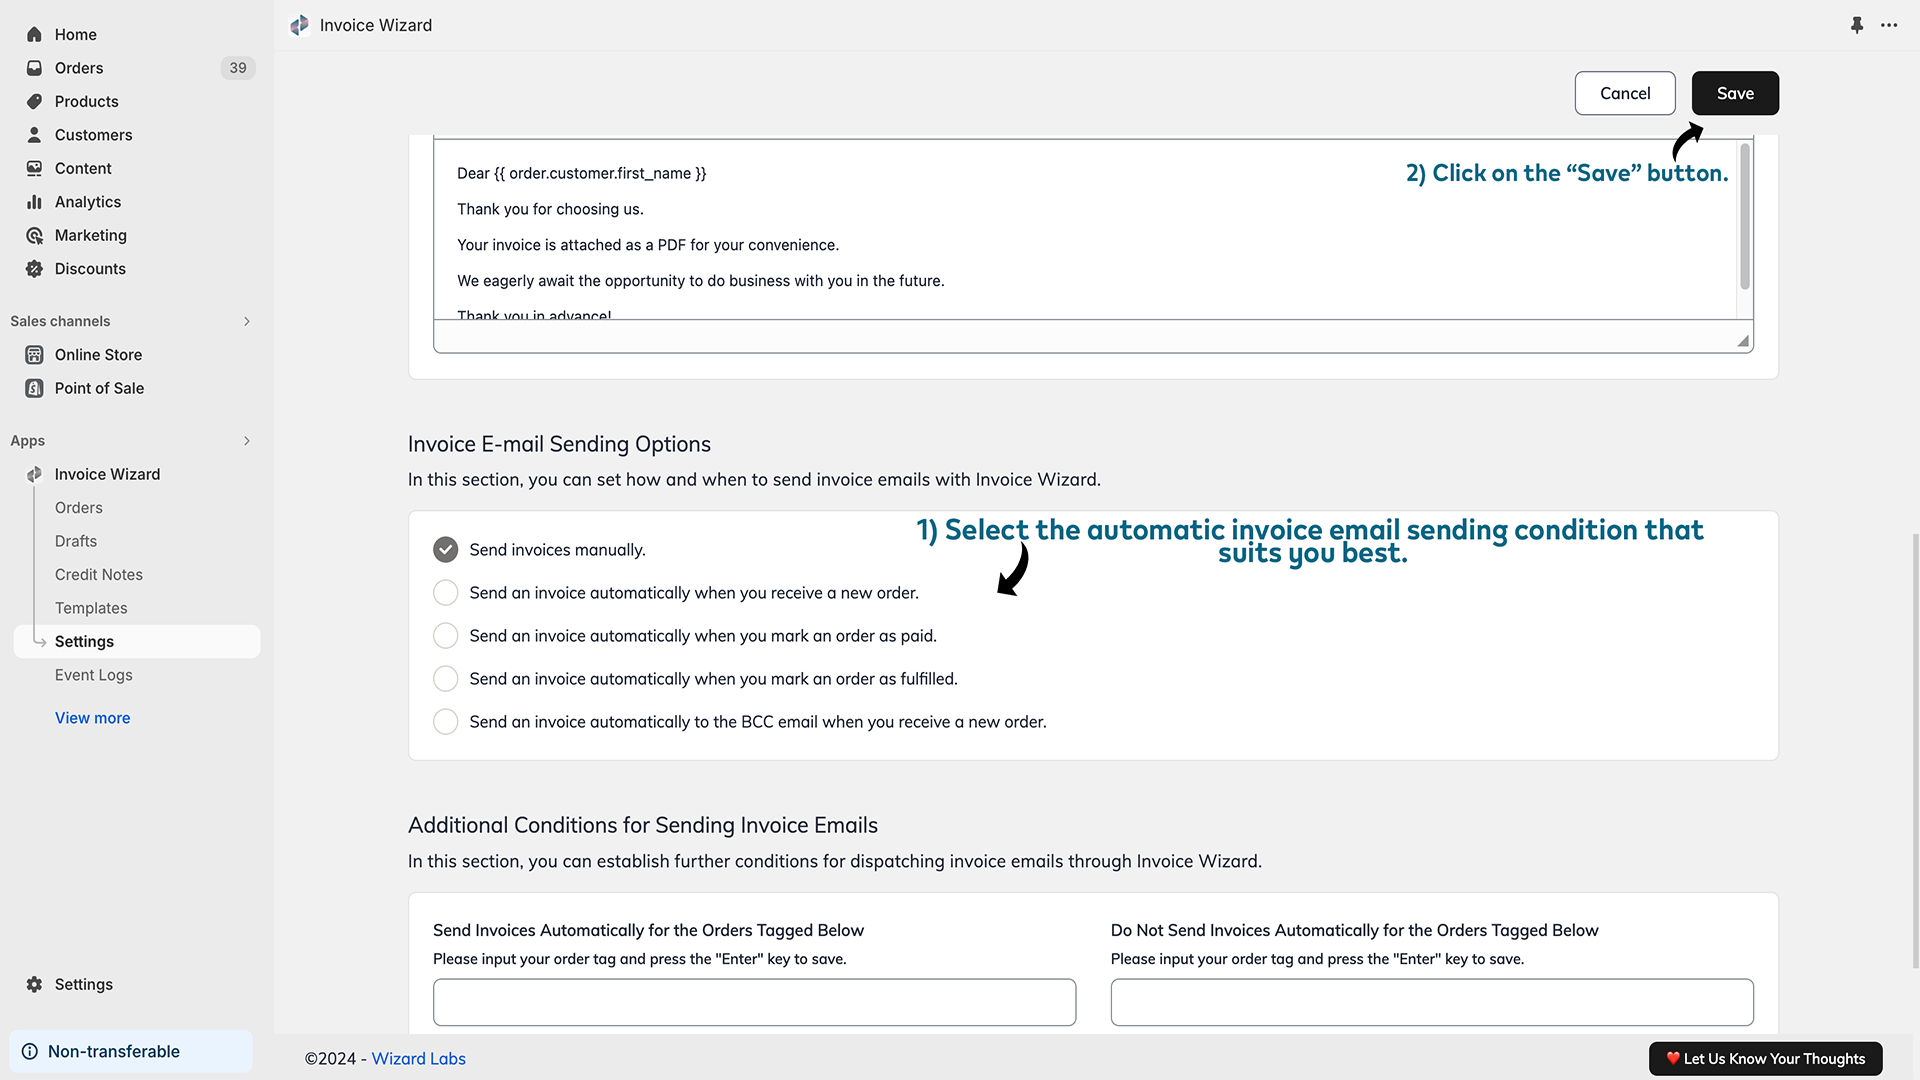Click the send-for-tagged-orders input field
Screen dimensions: 1920x1080
(x=754, y=1002)
